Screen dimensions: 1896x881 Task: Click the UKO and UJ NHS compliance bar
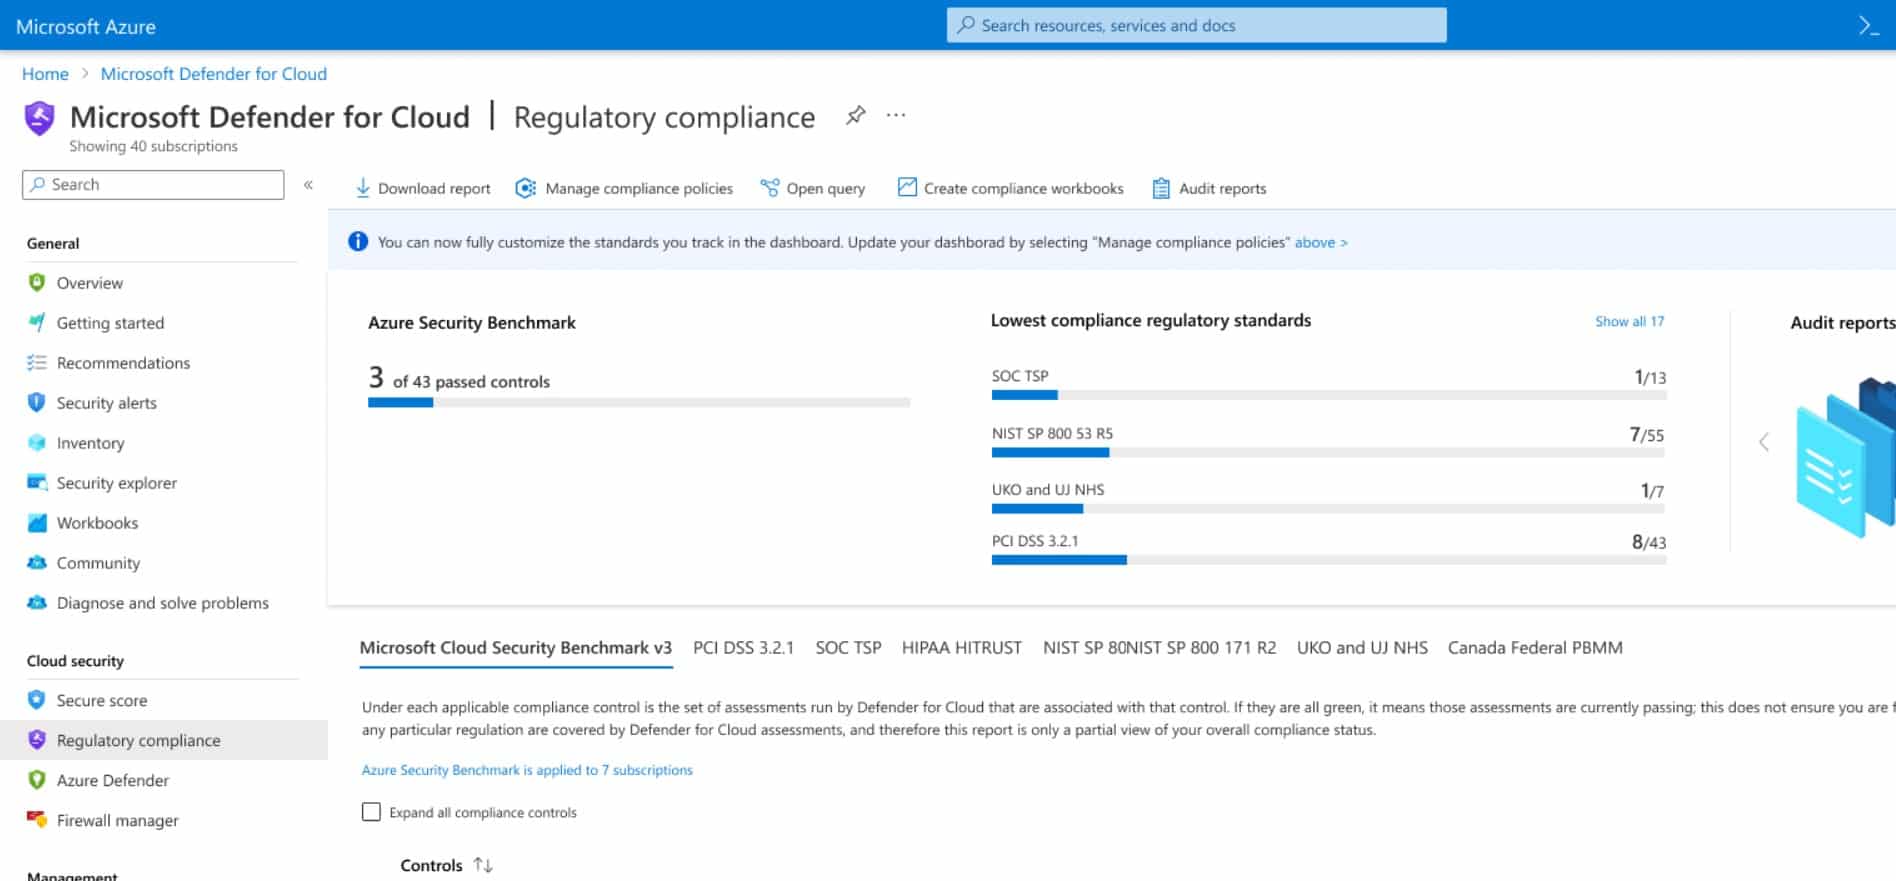coord(1329,509)
